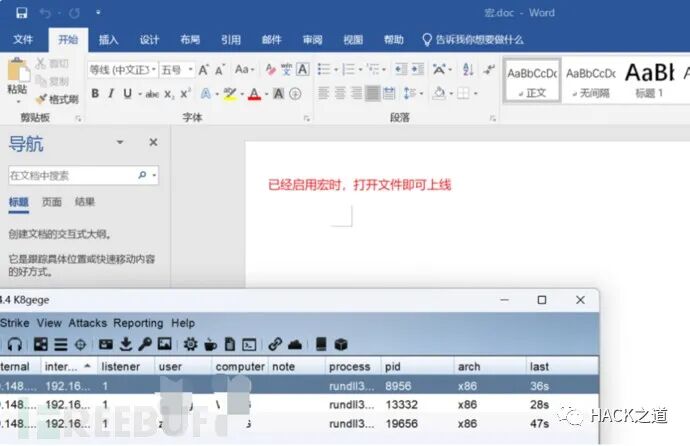Open the Attacks menu in Cobalt Strike

click(x=88, y=323)
